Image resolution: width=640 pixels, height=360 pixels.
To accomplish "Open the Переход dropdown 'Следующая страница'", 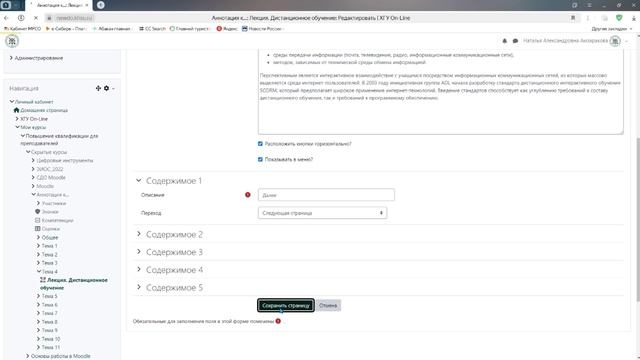I will (322, 213).
